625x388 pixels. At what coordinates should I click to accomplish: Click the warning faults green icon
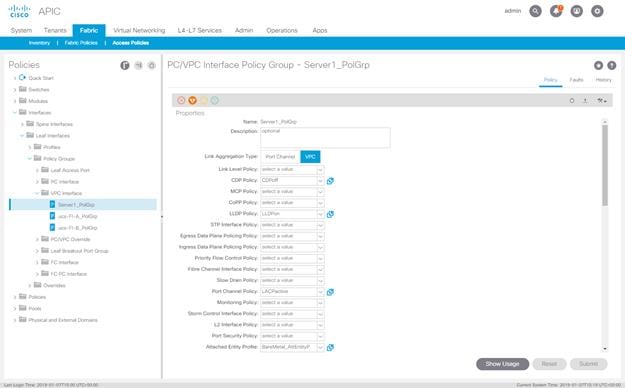(x=215, y=100)
